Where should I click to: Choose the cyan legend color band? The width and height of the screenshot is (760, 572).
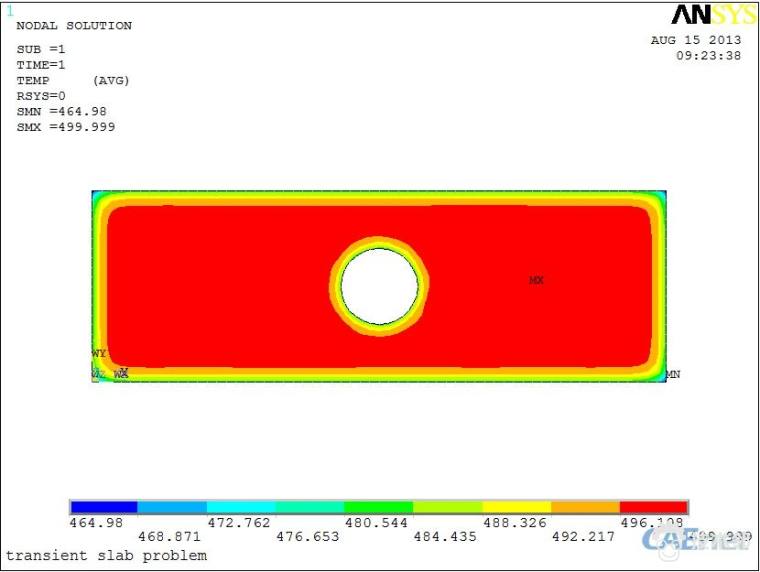241,507
